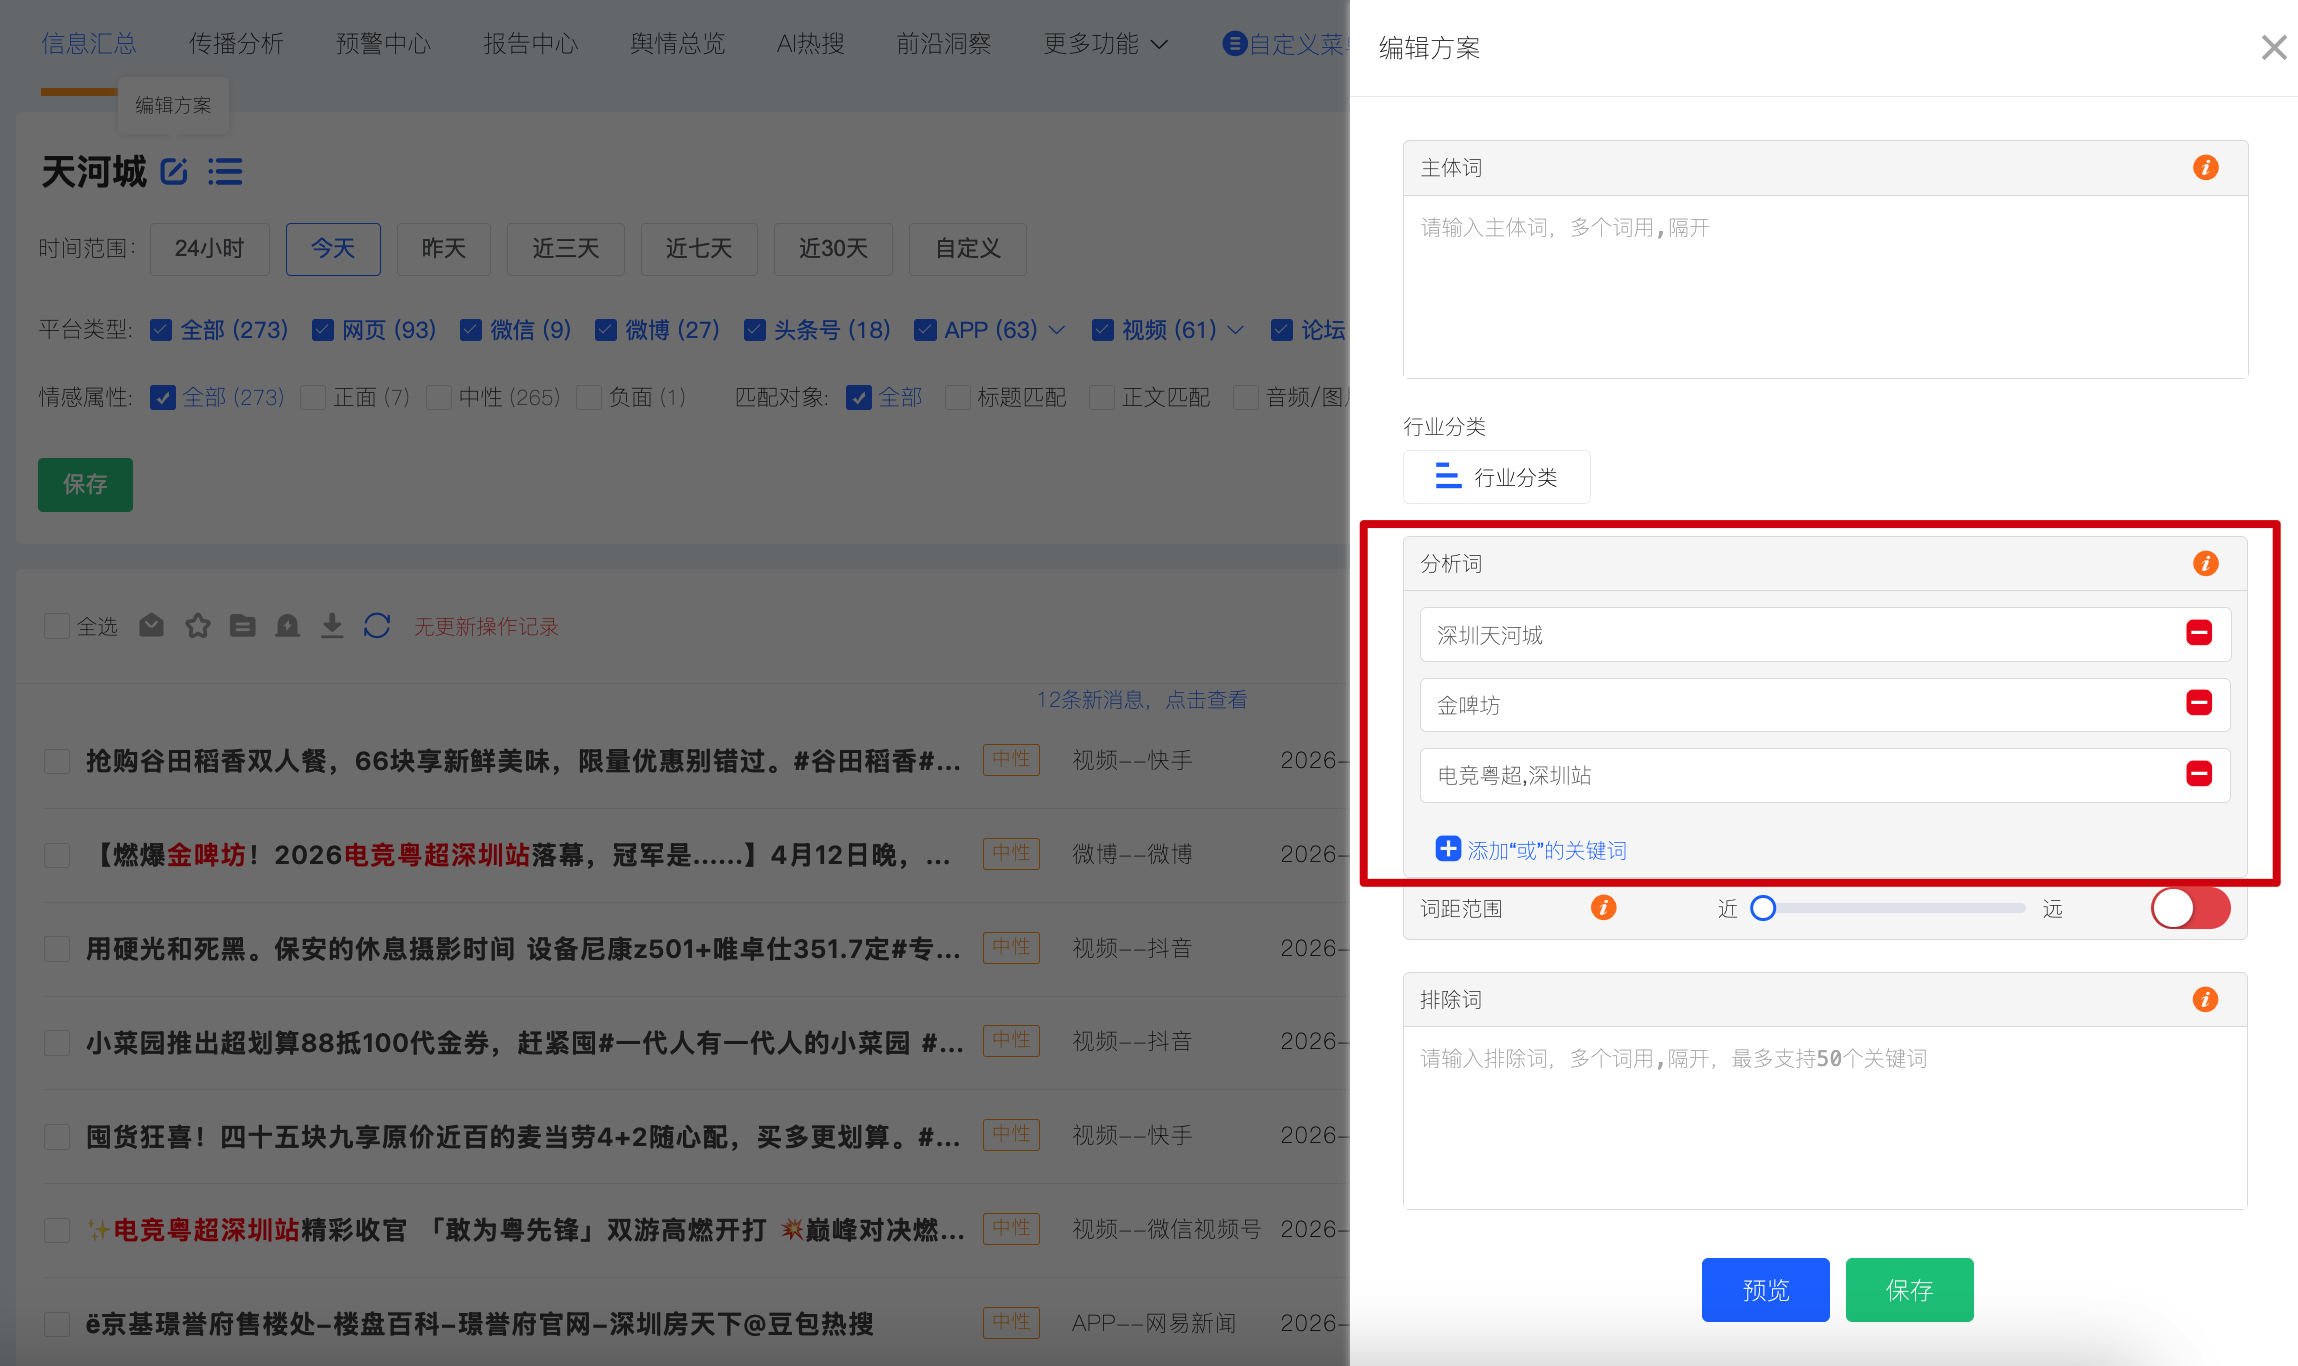Expand the 视频 (61) dropdown arrow
This screenshot has width=2298, height=1366.
pyautogui.click(x=1236, y=330)
